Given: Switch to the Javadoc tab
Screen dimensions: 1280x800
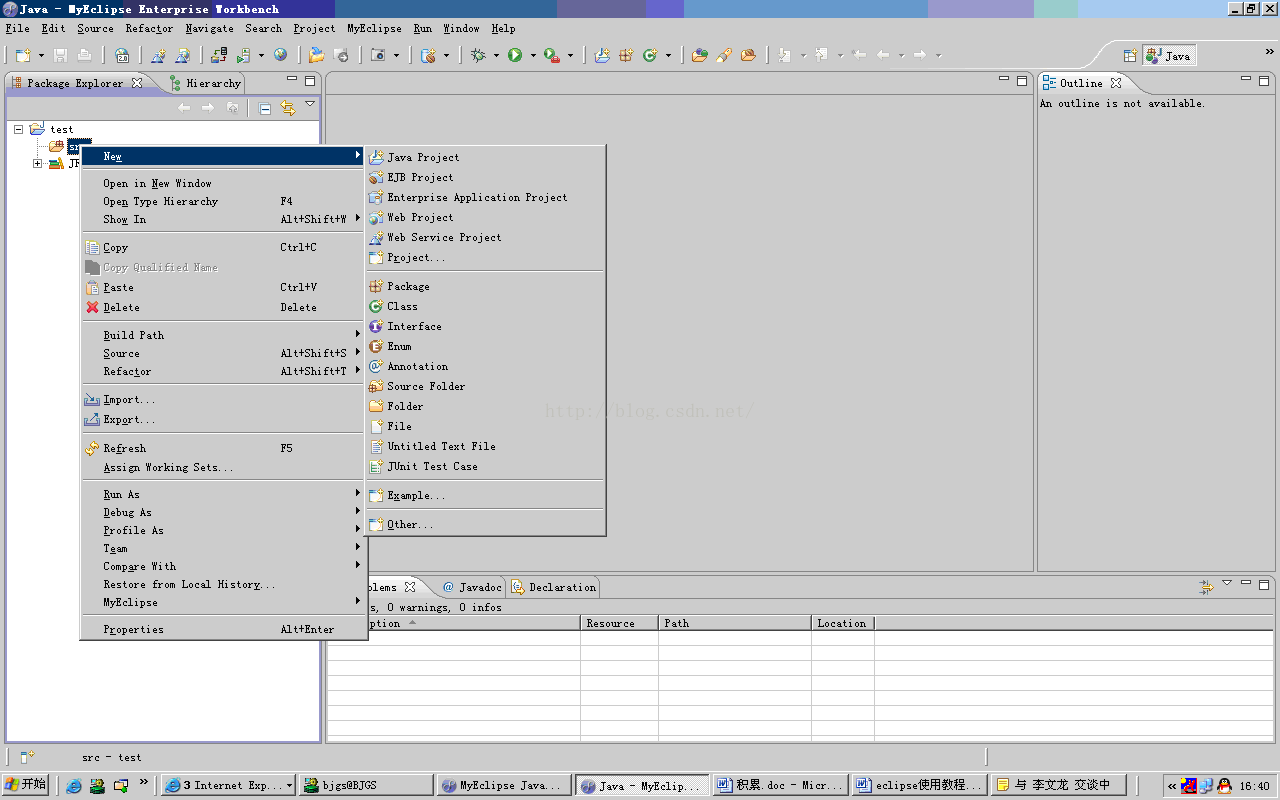Looking at the screenshot, I should click(x=471, y=587).
